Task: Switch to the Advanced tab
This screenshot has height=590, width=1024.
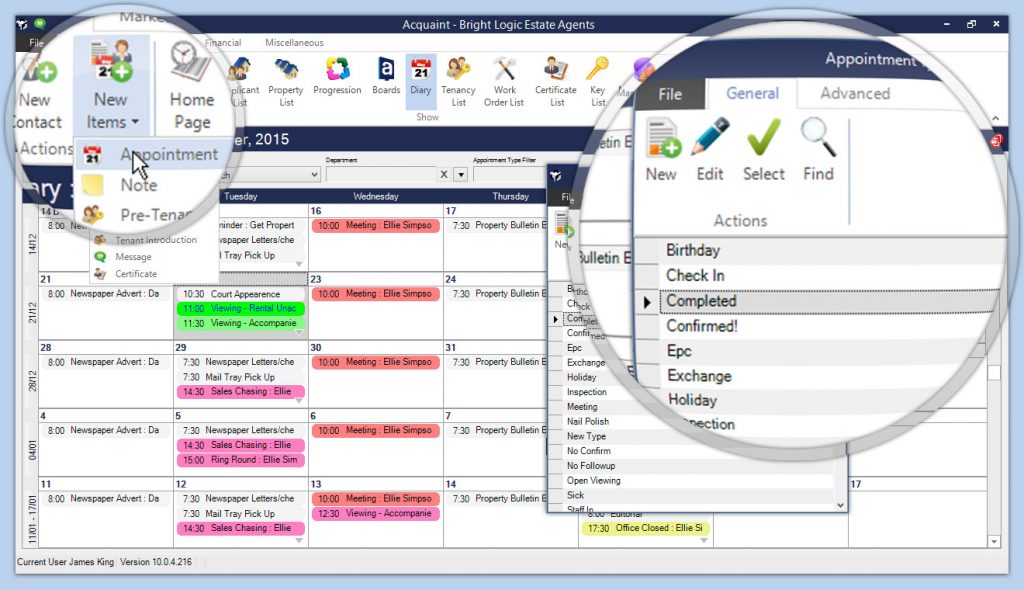Action: click(x=854, y=93)
